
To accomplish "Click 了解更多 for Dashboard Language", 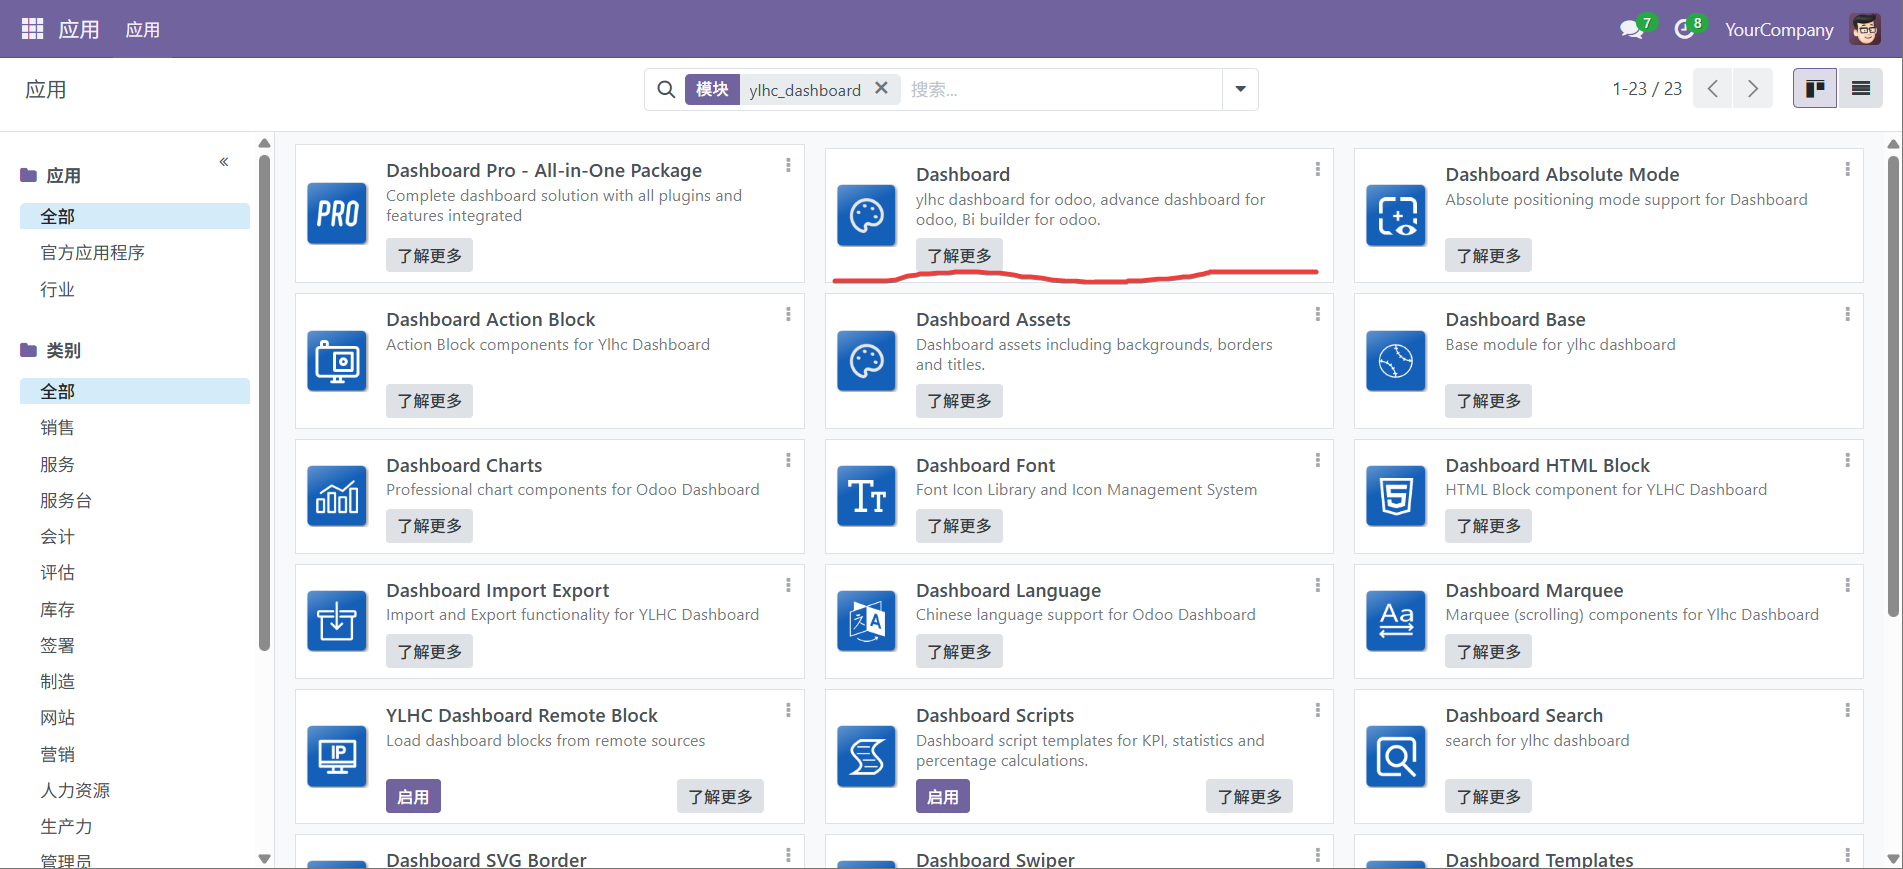I will pos(958,652).
